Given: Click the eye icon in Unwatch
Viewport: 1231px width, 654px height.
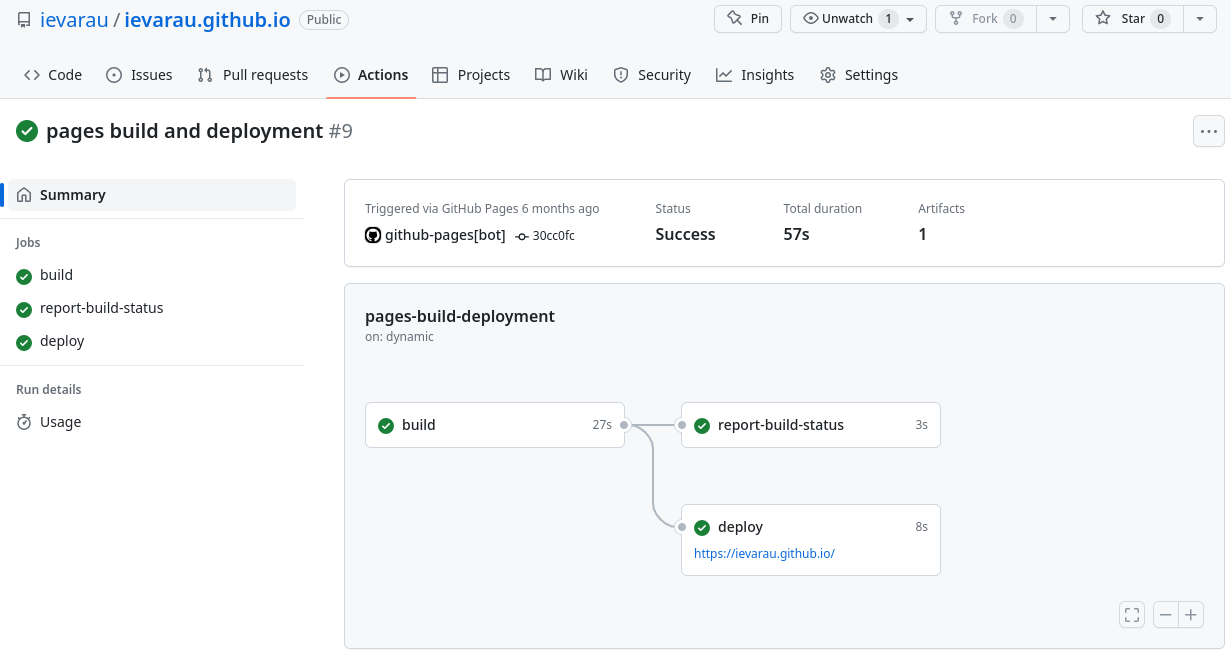Looking at the screenshot, I should 811,19.
